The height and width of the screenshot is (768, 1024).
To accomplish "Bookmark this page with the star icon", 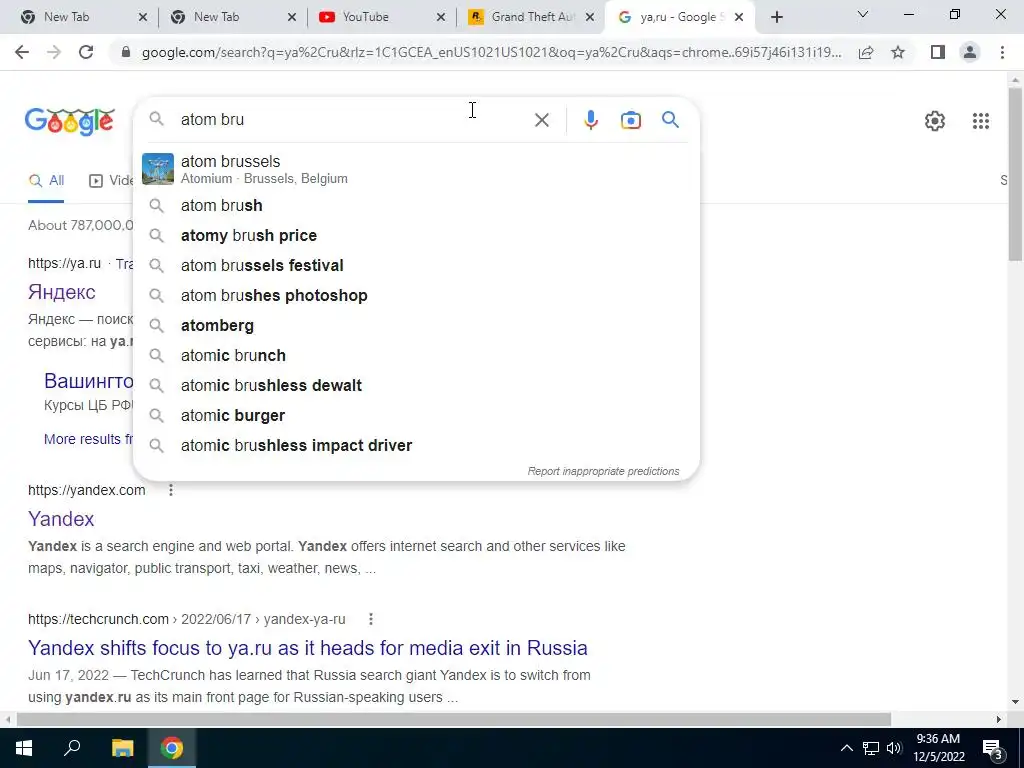I will coord(898,52).
